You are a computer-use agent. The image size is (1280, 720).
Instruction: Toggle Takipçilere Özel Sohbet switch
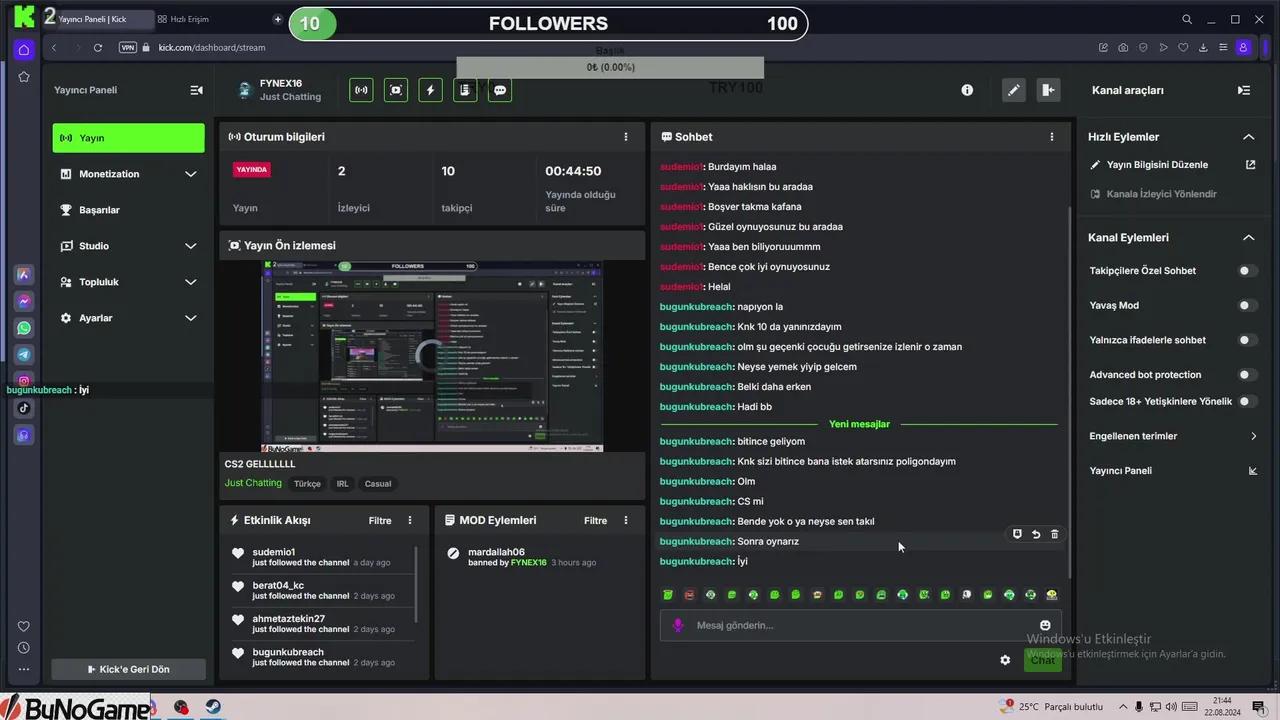1247,271
